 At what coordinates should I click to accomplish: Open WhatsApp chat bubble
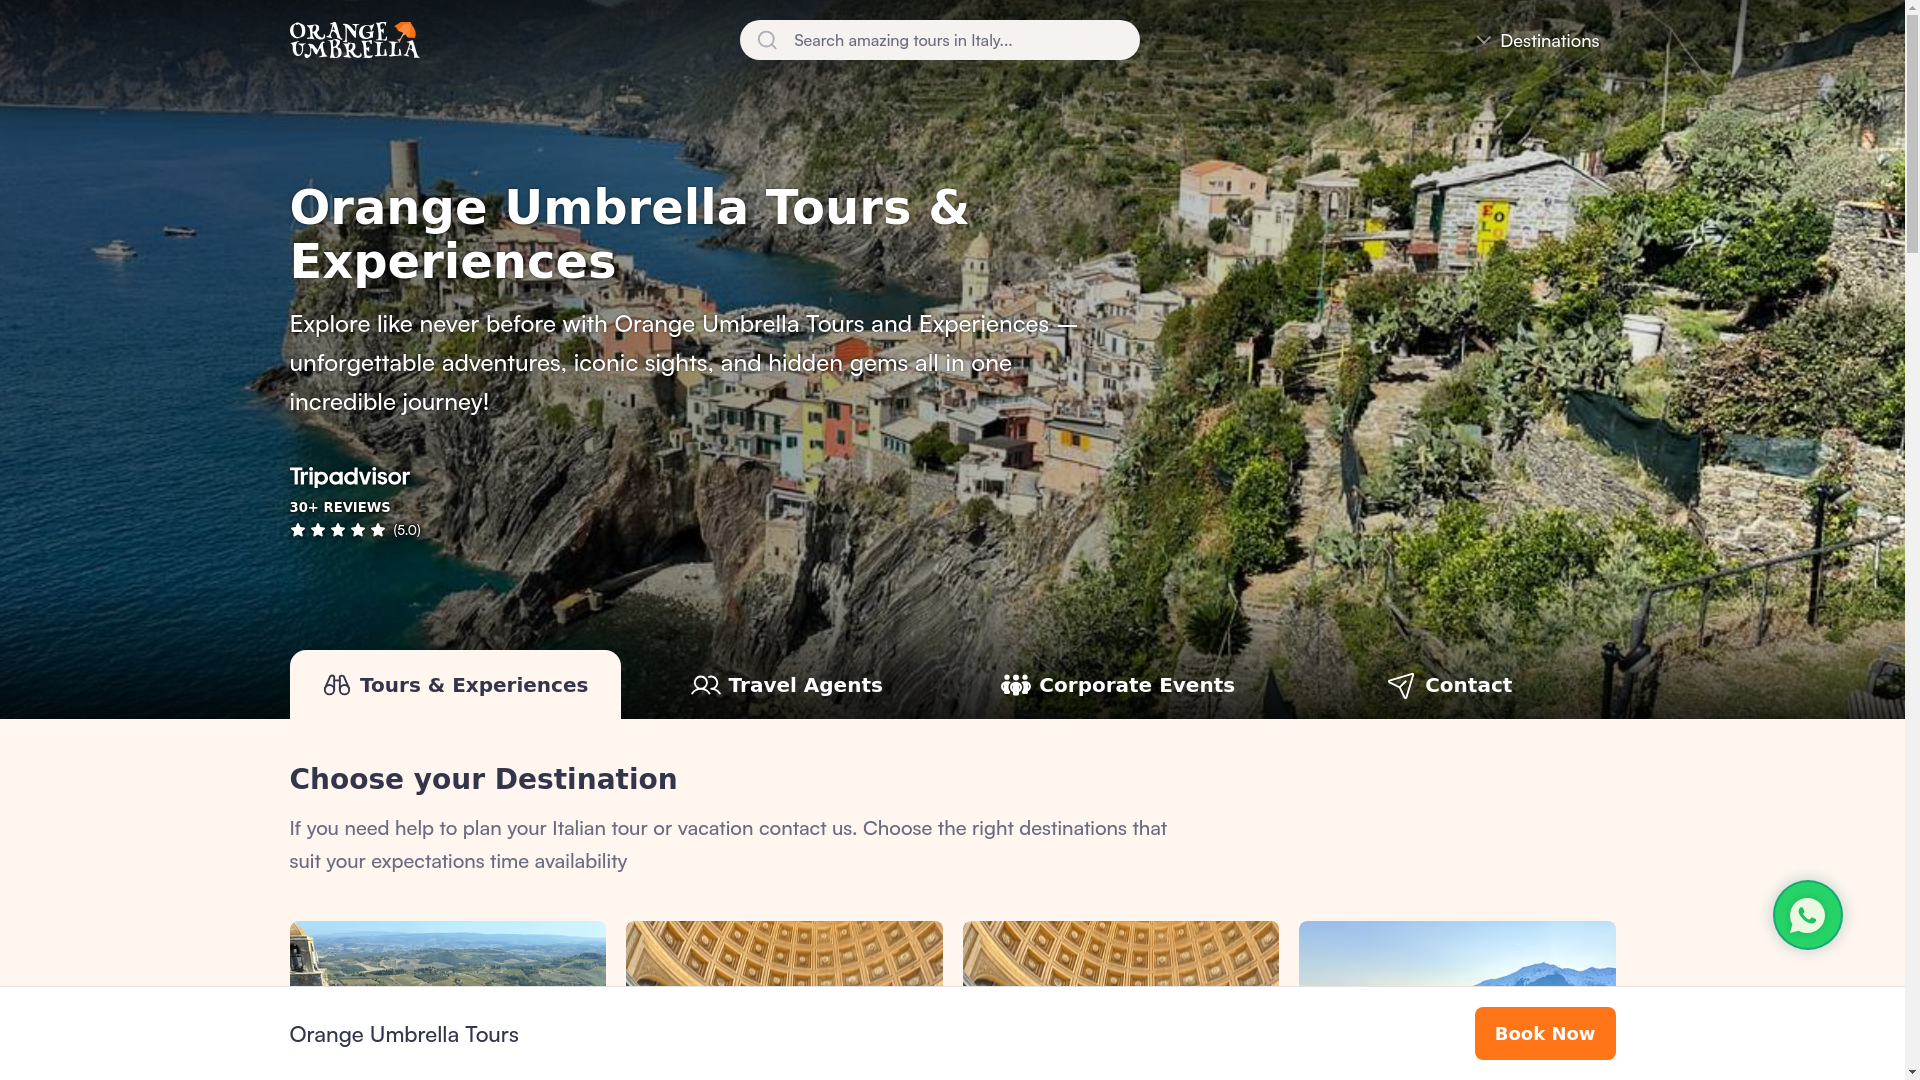(x=1807, y=915)
